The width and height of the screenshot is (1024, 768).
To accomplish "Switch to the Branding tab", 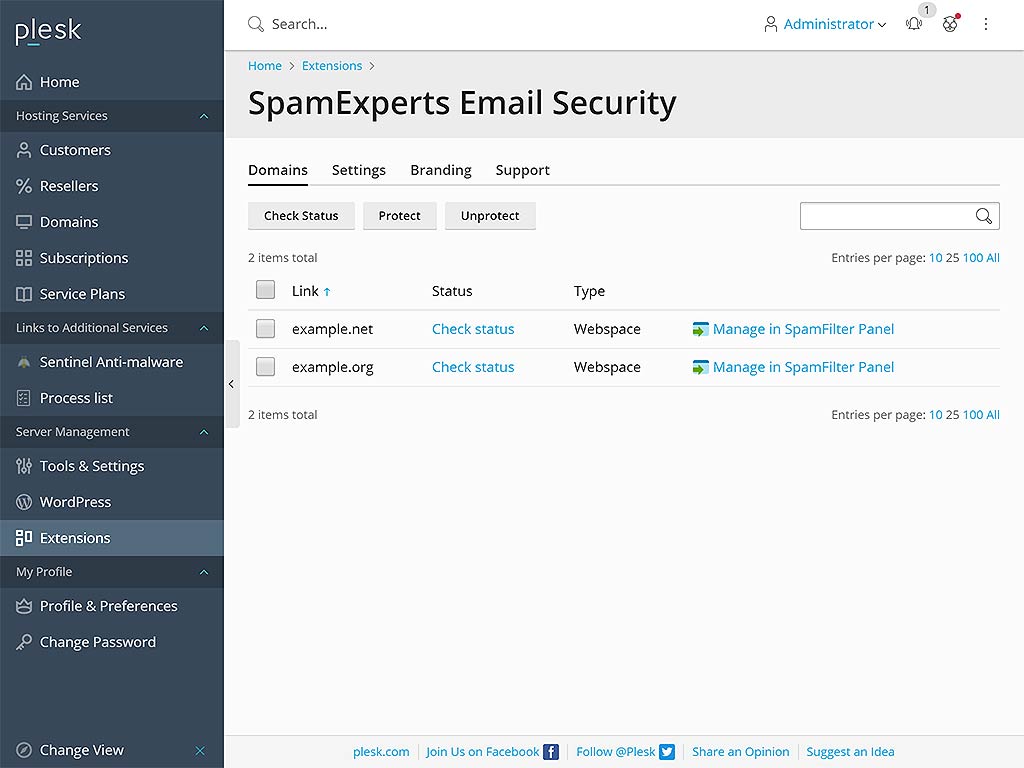I will tap(440, 170).
